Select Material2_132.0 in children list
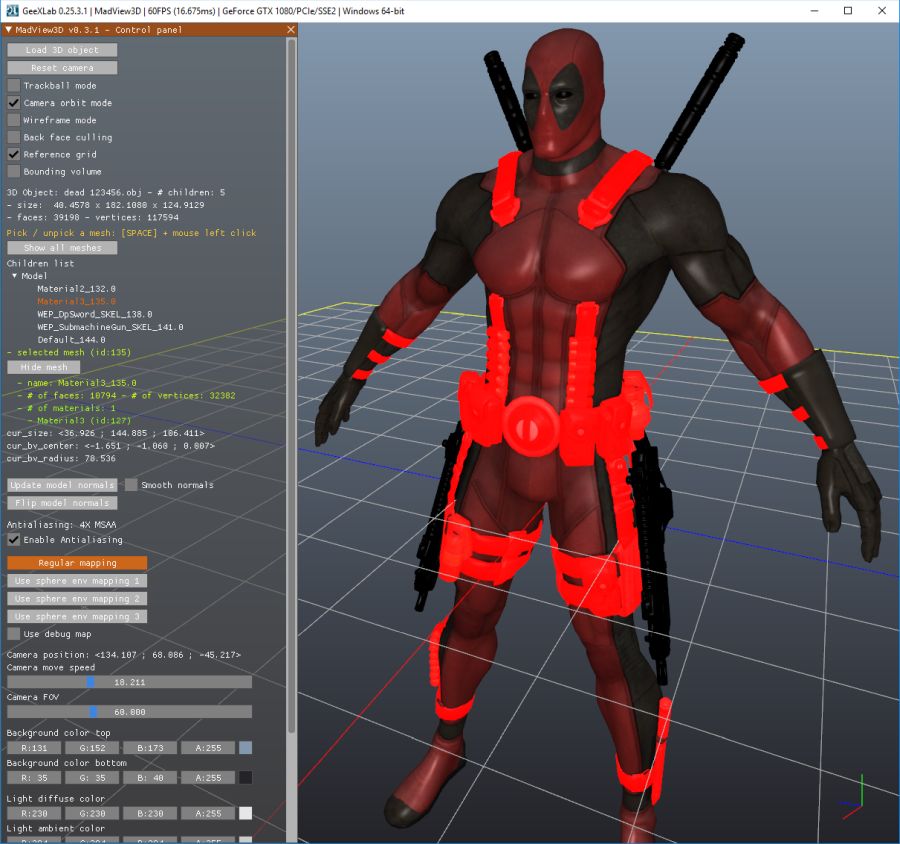This screenshot has height=844, width=900. (76, 289)
